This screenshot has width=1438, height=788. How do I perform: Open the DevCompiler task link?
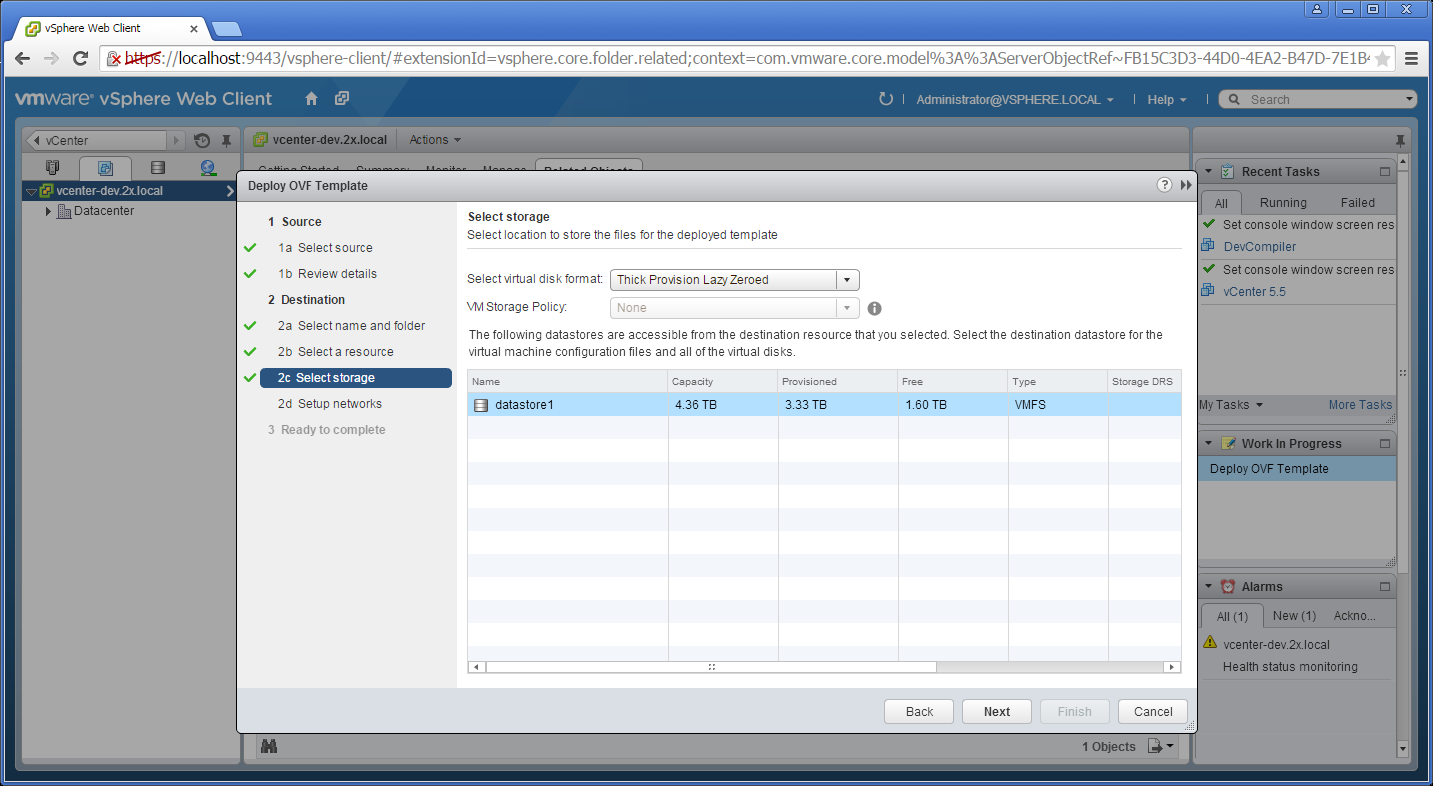tap(1259, 247)
